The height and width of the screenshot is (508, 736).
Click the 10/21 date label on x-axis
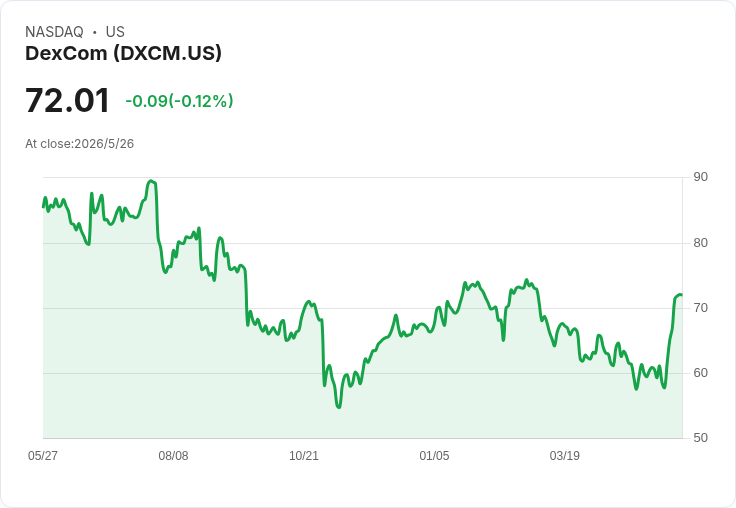point(304,455)
